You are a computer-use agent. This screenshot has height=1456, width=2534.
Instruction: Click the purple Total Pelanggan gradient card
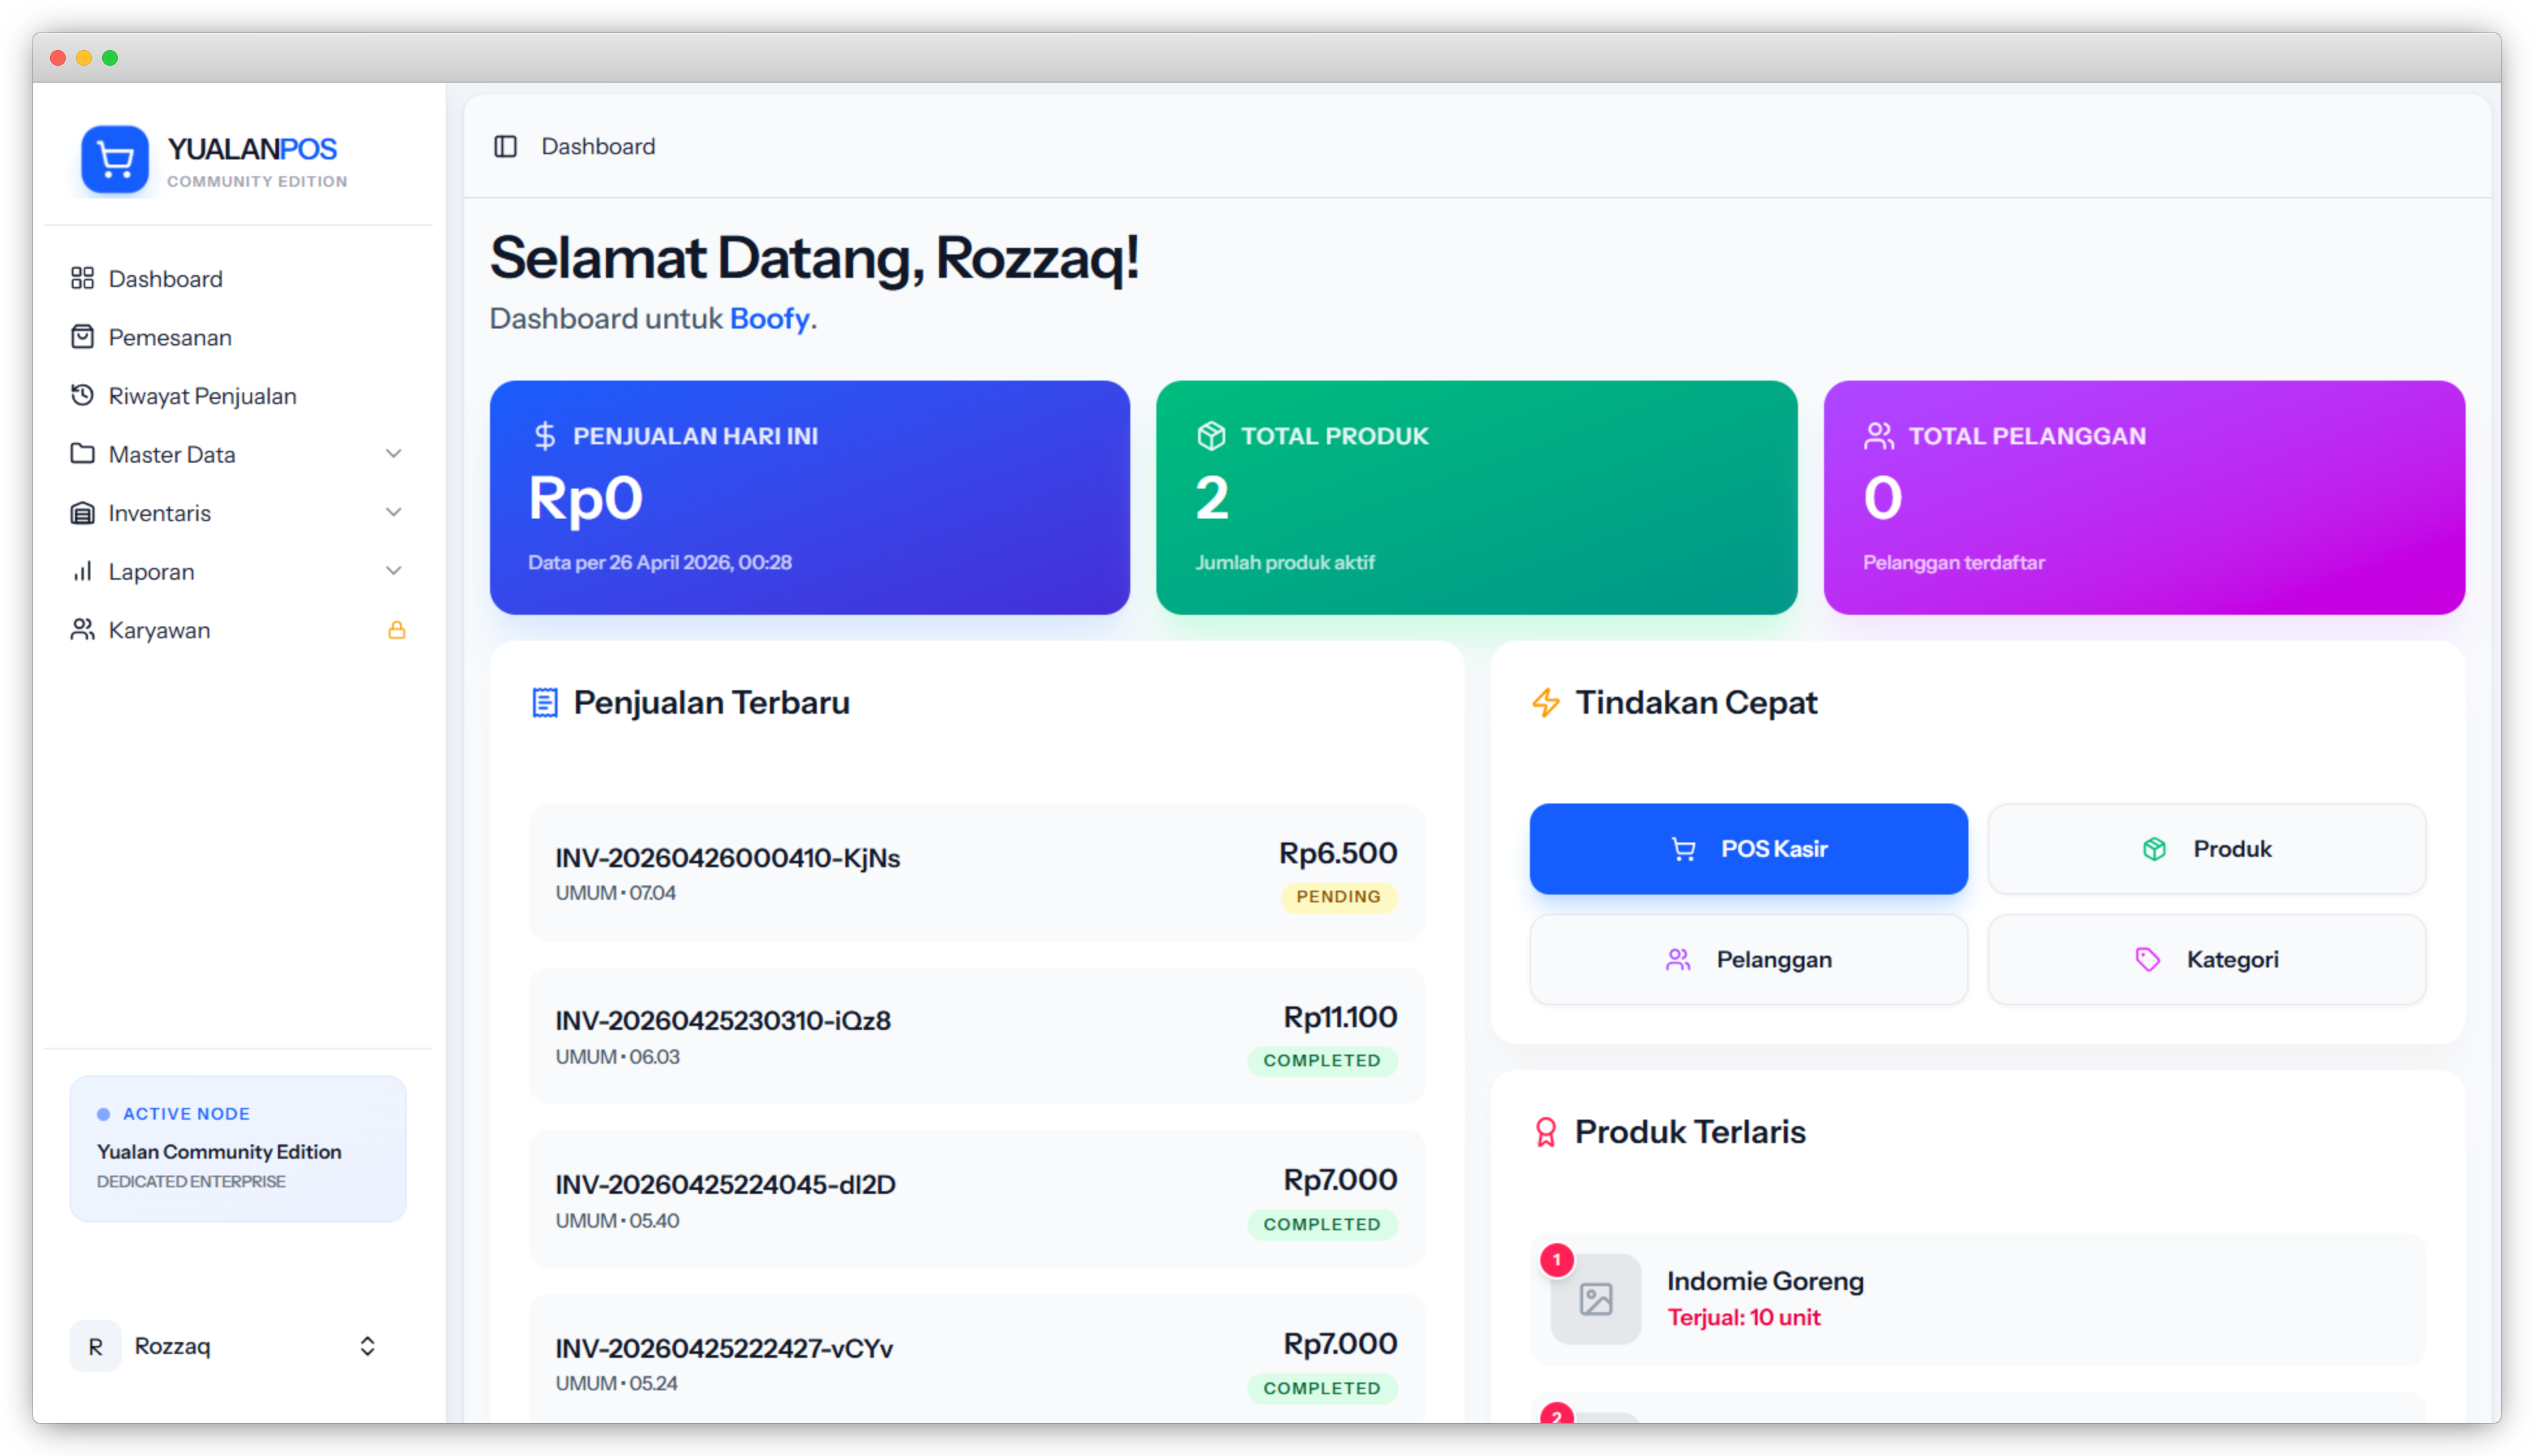coord(2142,497)
